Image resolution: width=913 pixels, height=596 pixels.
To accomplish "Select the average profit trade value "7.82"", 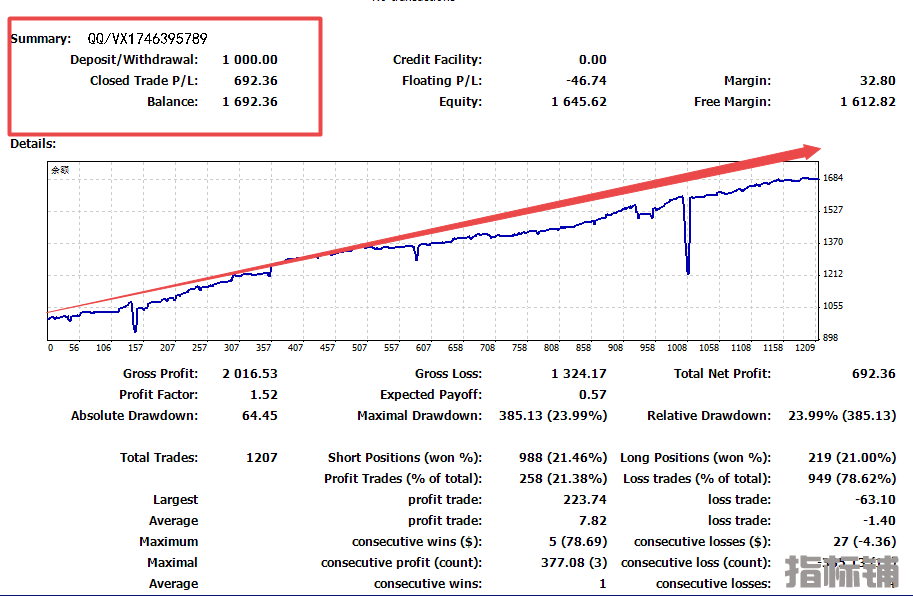I will coord(593,520).
